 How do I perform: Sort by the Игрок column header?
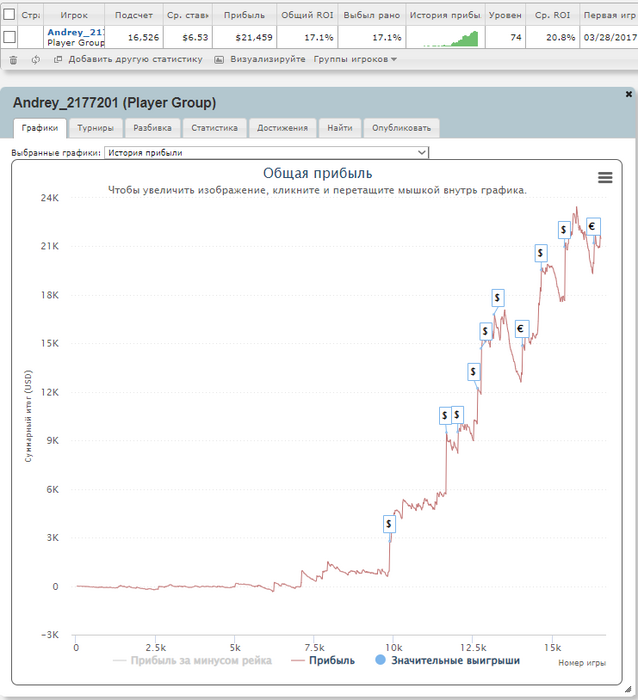click(74, 15)
